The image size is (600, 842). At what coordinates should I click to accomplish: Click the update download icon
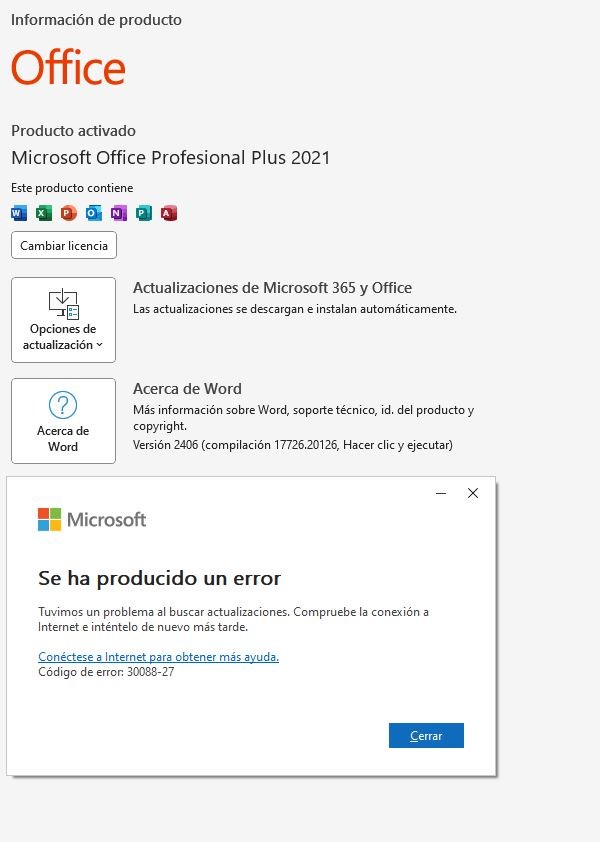(x=63, y=303)
